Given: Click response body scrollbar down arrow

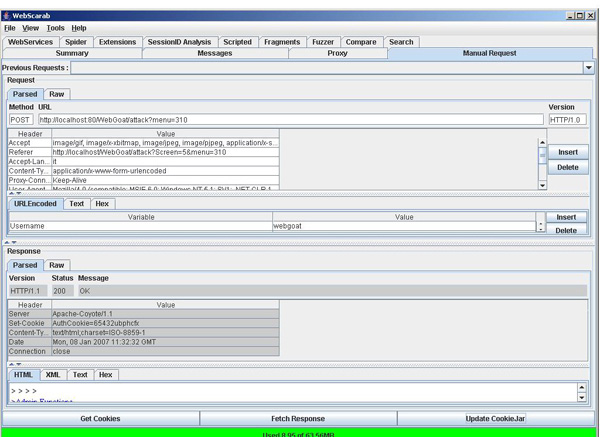Looking at the screenshot, I should (x=582, y=398).
